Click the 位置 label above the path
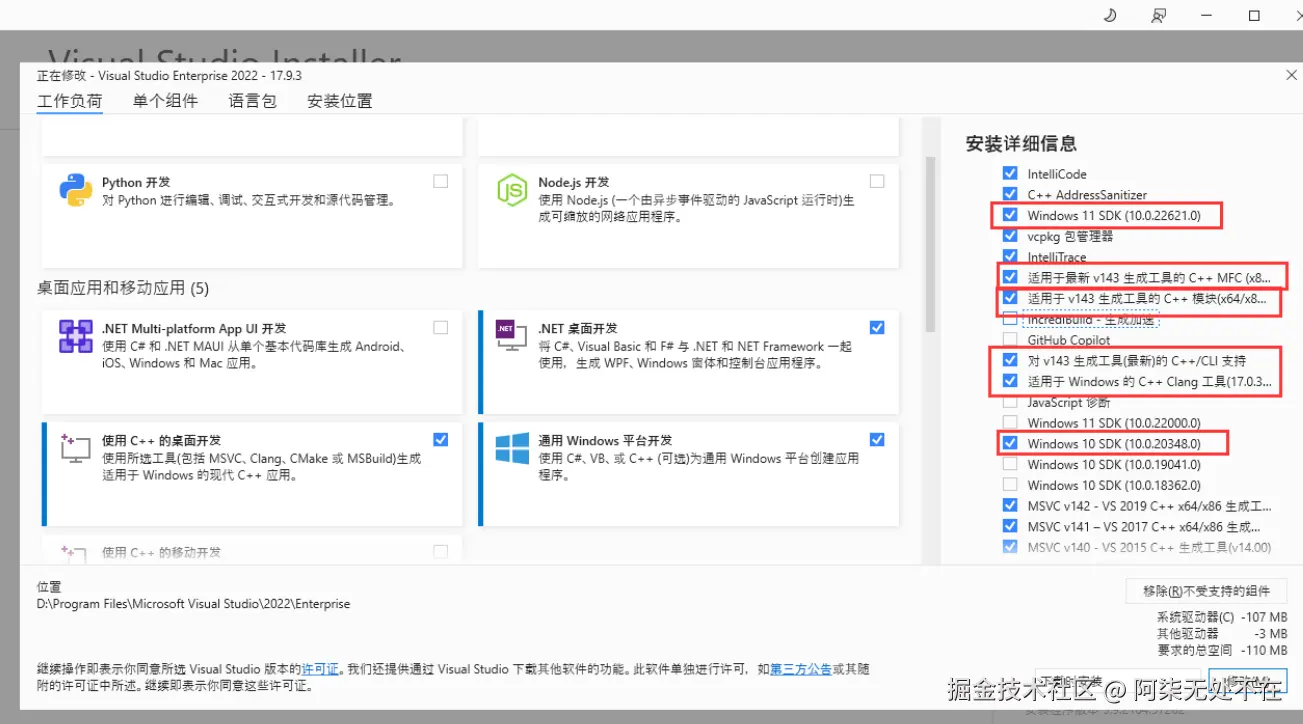The image size is (1303, 724). click(x=49, y=588)
